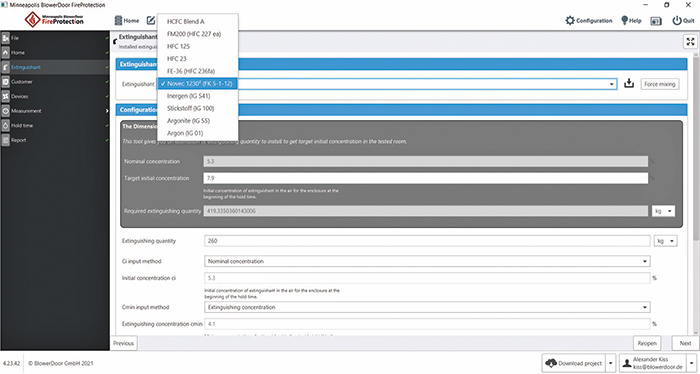Select HFC 125 from the dropdown list
The width and height of the screenshot is (700, 374).
point(198,46)
